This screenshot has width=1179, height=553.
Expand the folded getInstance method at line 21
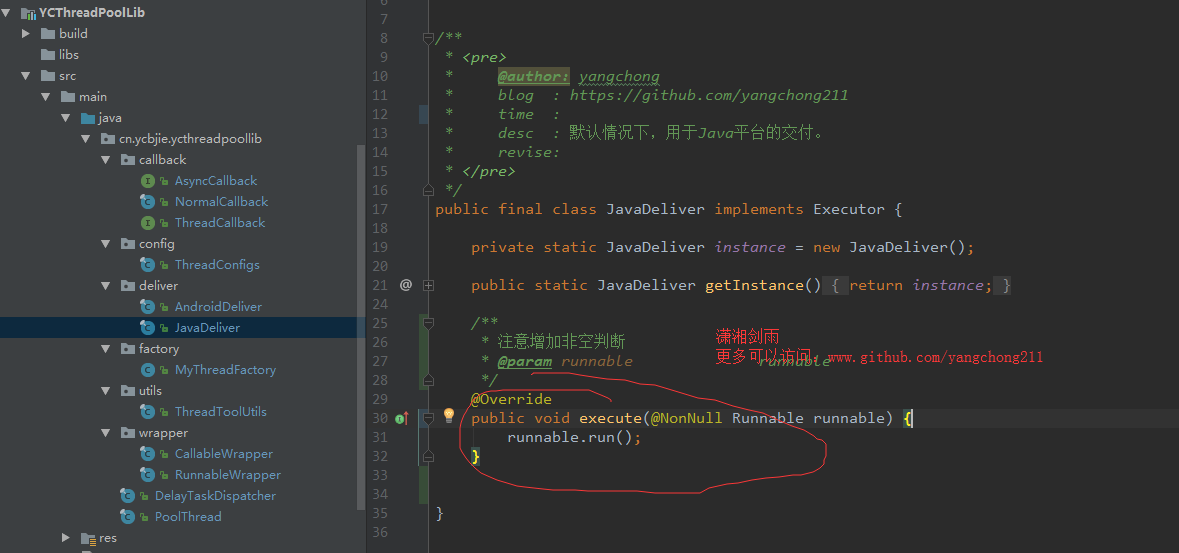(429, 286)
